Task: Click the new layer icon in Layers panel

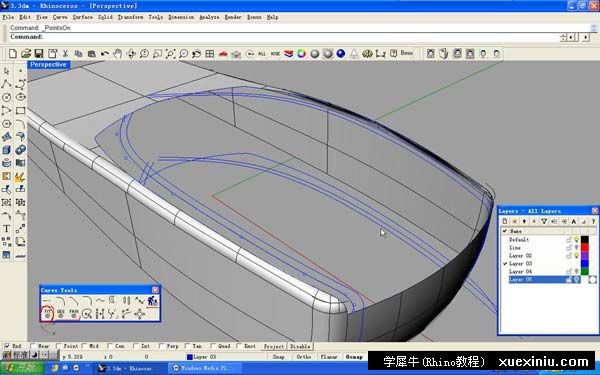Action: [505, 221]
